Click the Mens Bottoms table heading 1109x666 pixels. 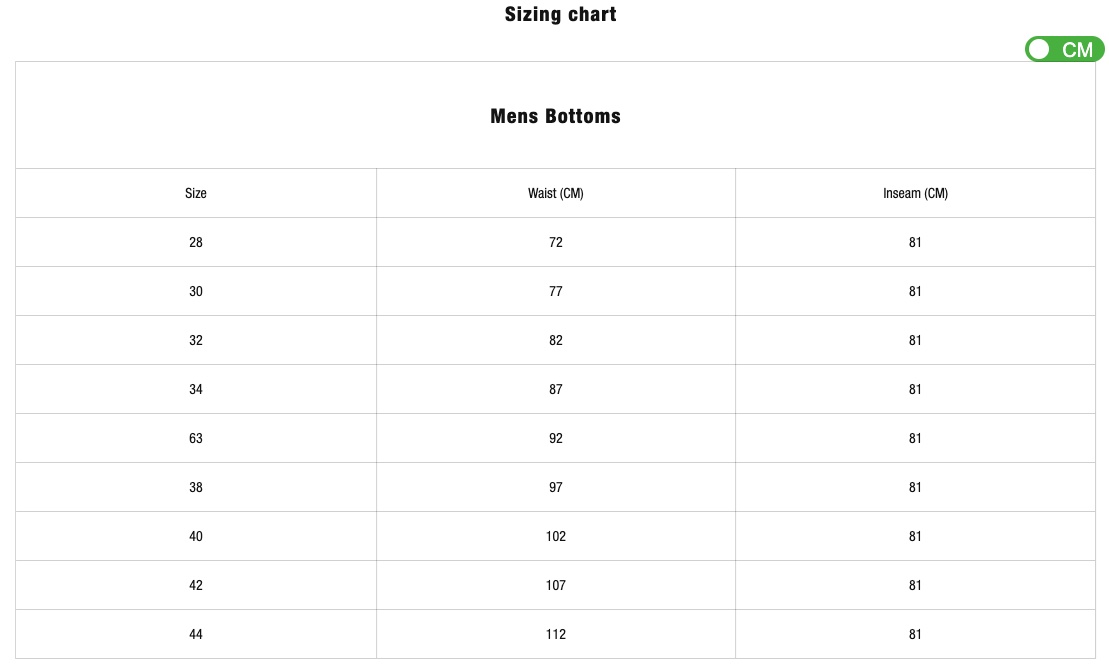tap(555, 116)
